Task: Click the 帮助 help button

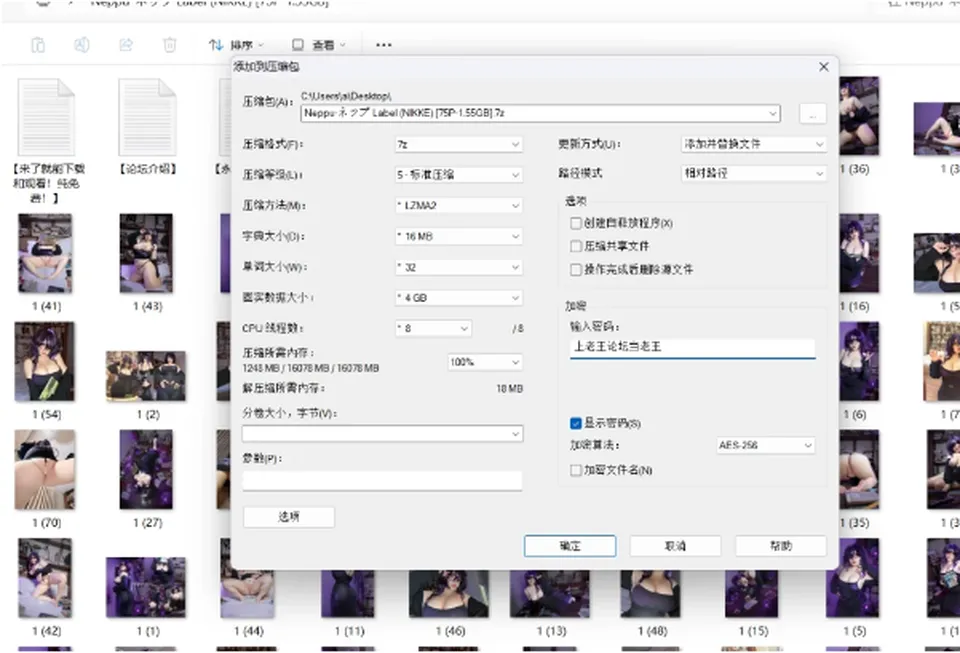Action: click(x=781, y=546)
